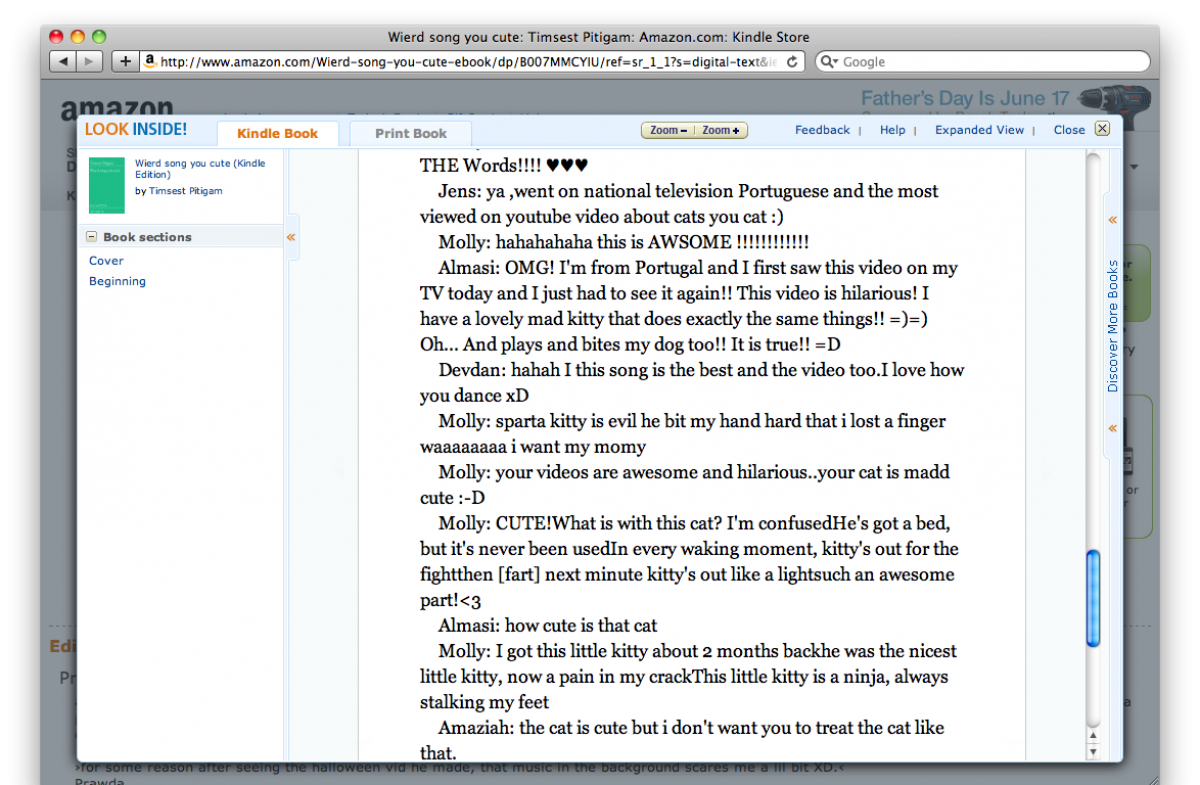Reload the page using the refresh icon

pyautogui.click(x=792, y=62)
